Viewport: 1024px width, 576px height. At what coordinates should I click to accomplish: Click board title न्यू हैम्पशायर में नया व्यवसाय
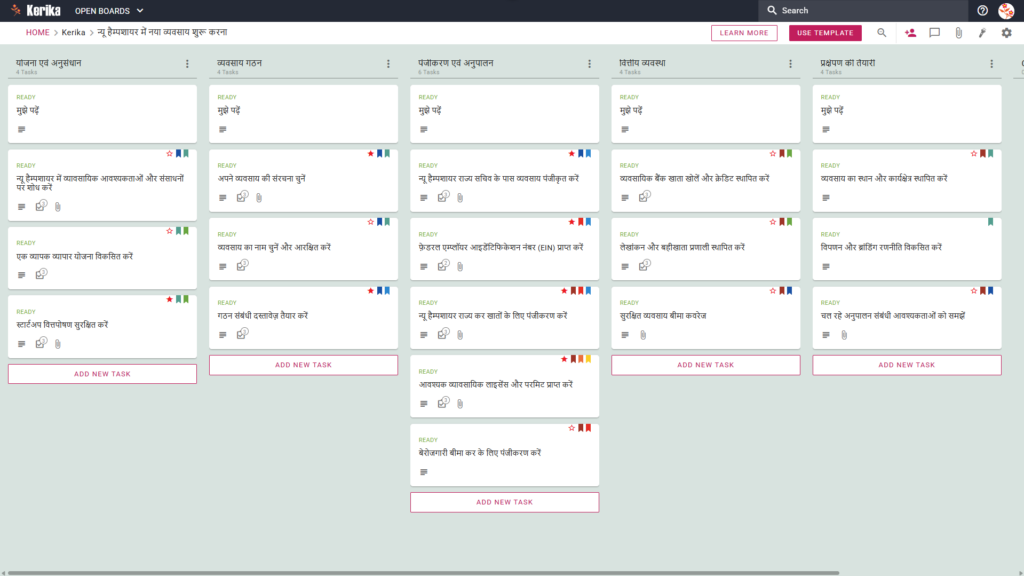point(163,33)
